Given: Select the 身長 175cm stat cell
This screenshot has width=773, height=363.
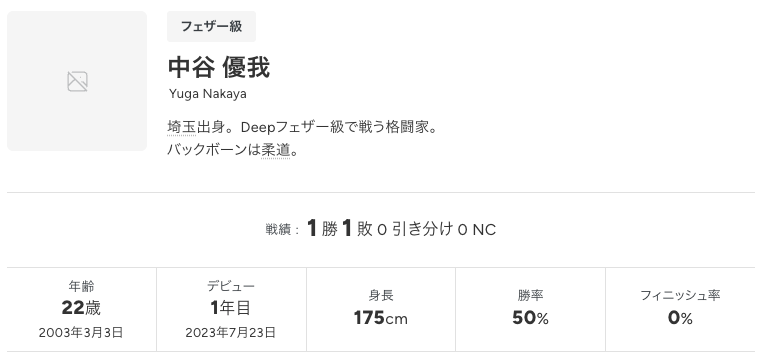Looking at the screenshot, I should (381, 310).
